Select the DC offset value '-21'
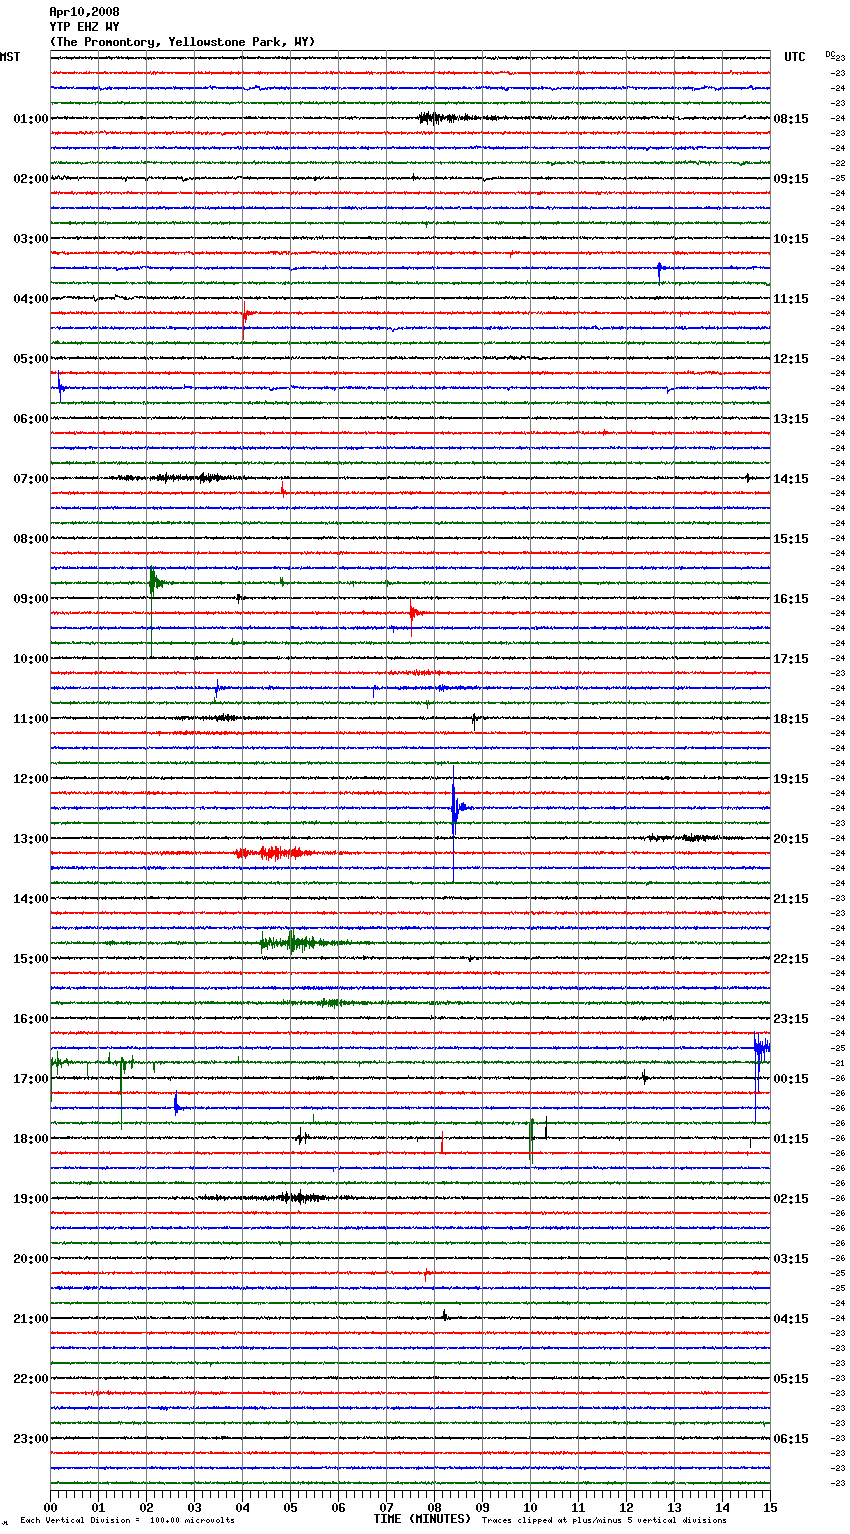Viewport: 850px width, 1534px height. [x=838, y=1063]
